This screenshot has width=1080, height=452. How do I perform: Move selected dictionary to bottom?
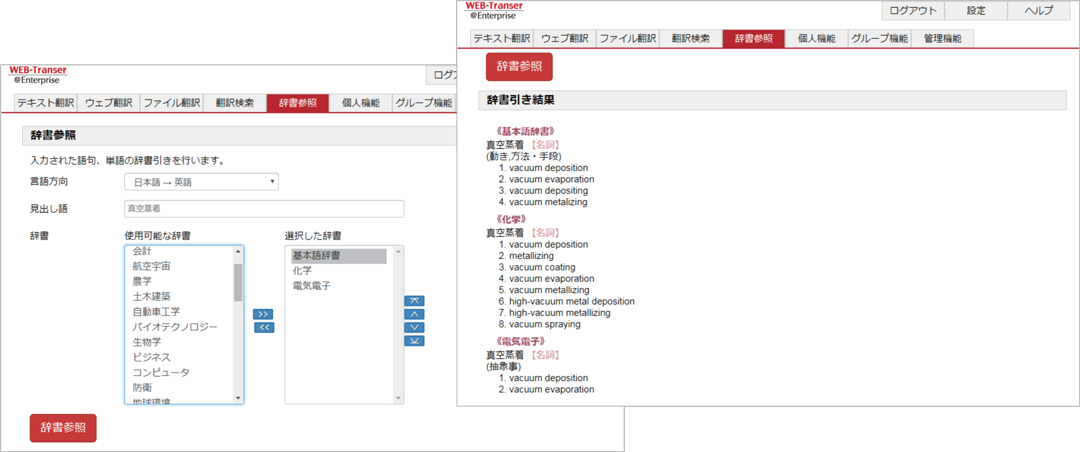point(414,340)
